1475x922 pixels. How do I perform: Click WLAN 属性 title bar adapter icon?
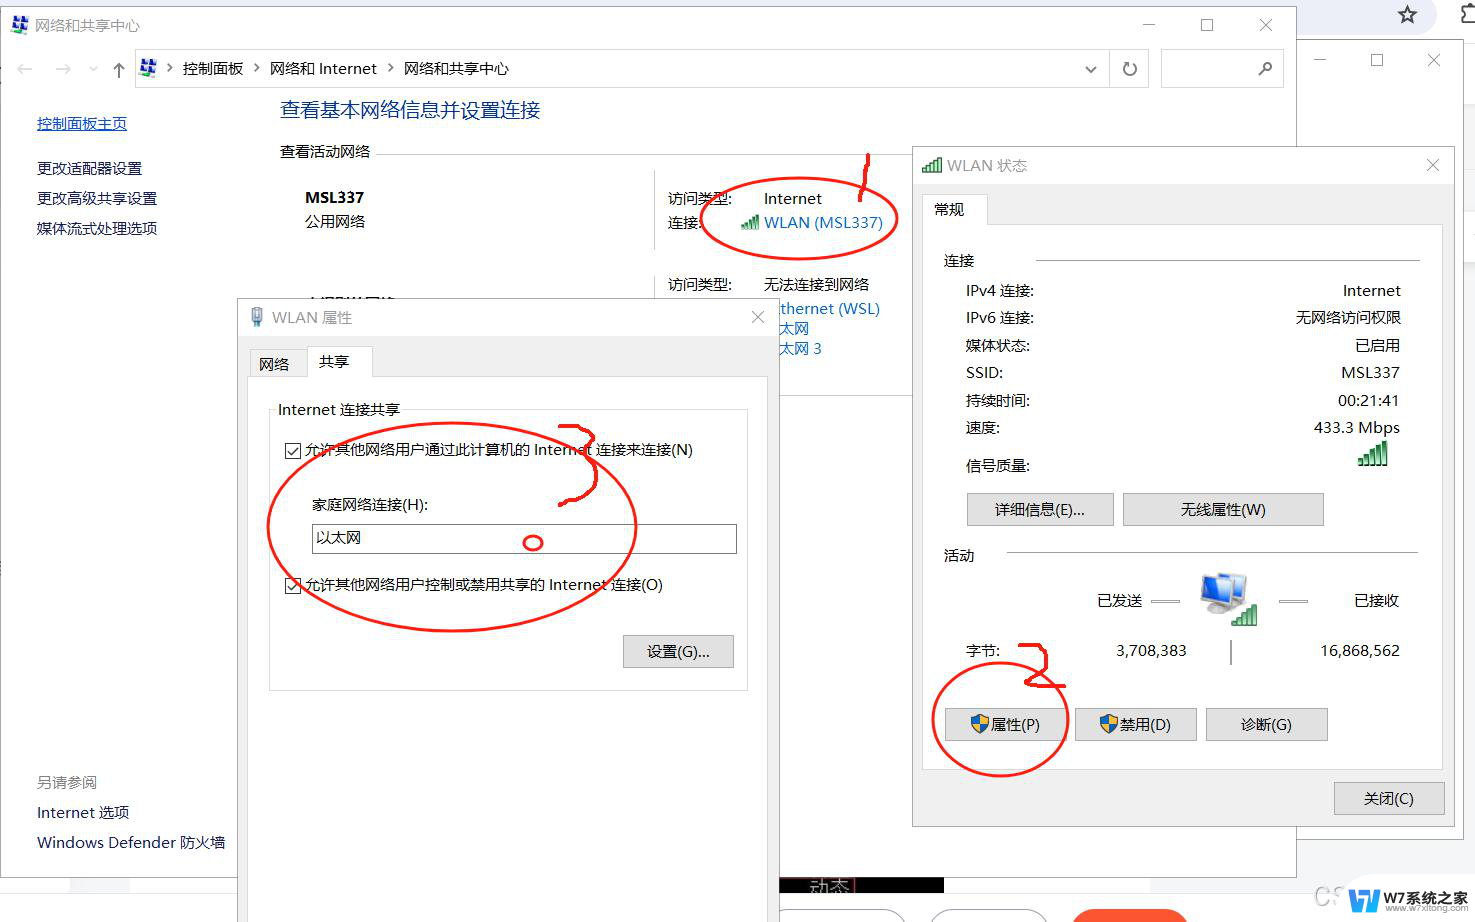click(257, 317)
